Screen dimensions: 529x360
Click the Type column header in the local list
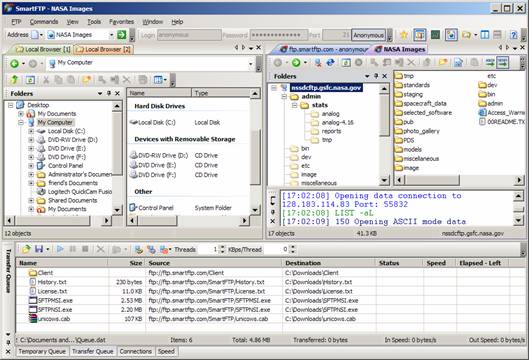(221, 93)
